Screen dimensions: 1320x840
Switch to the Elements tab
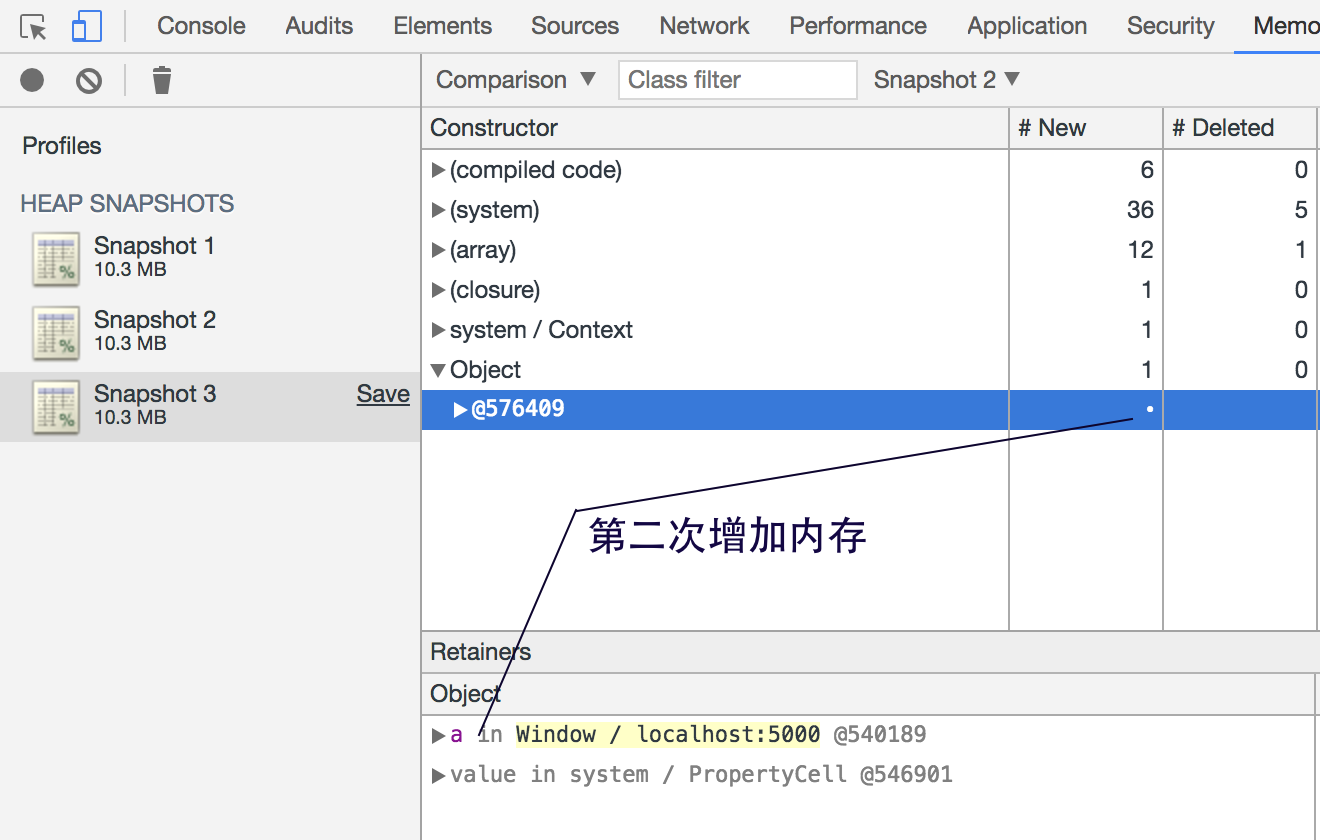(x=442, y=26)
